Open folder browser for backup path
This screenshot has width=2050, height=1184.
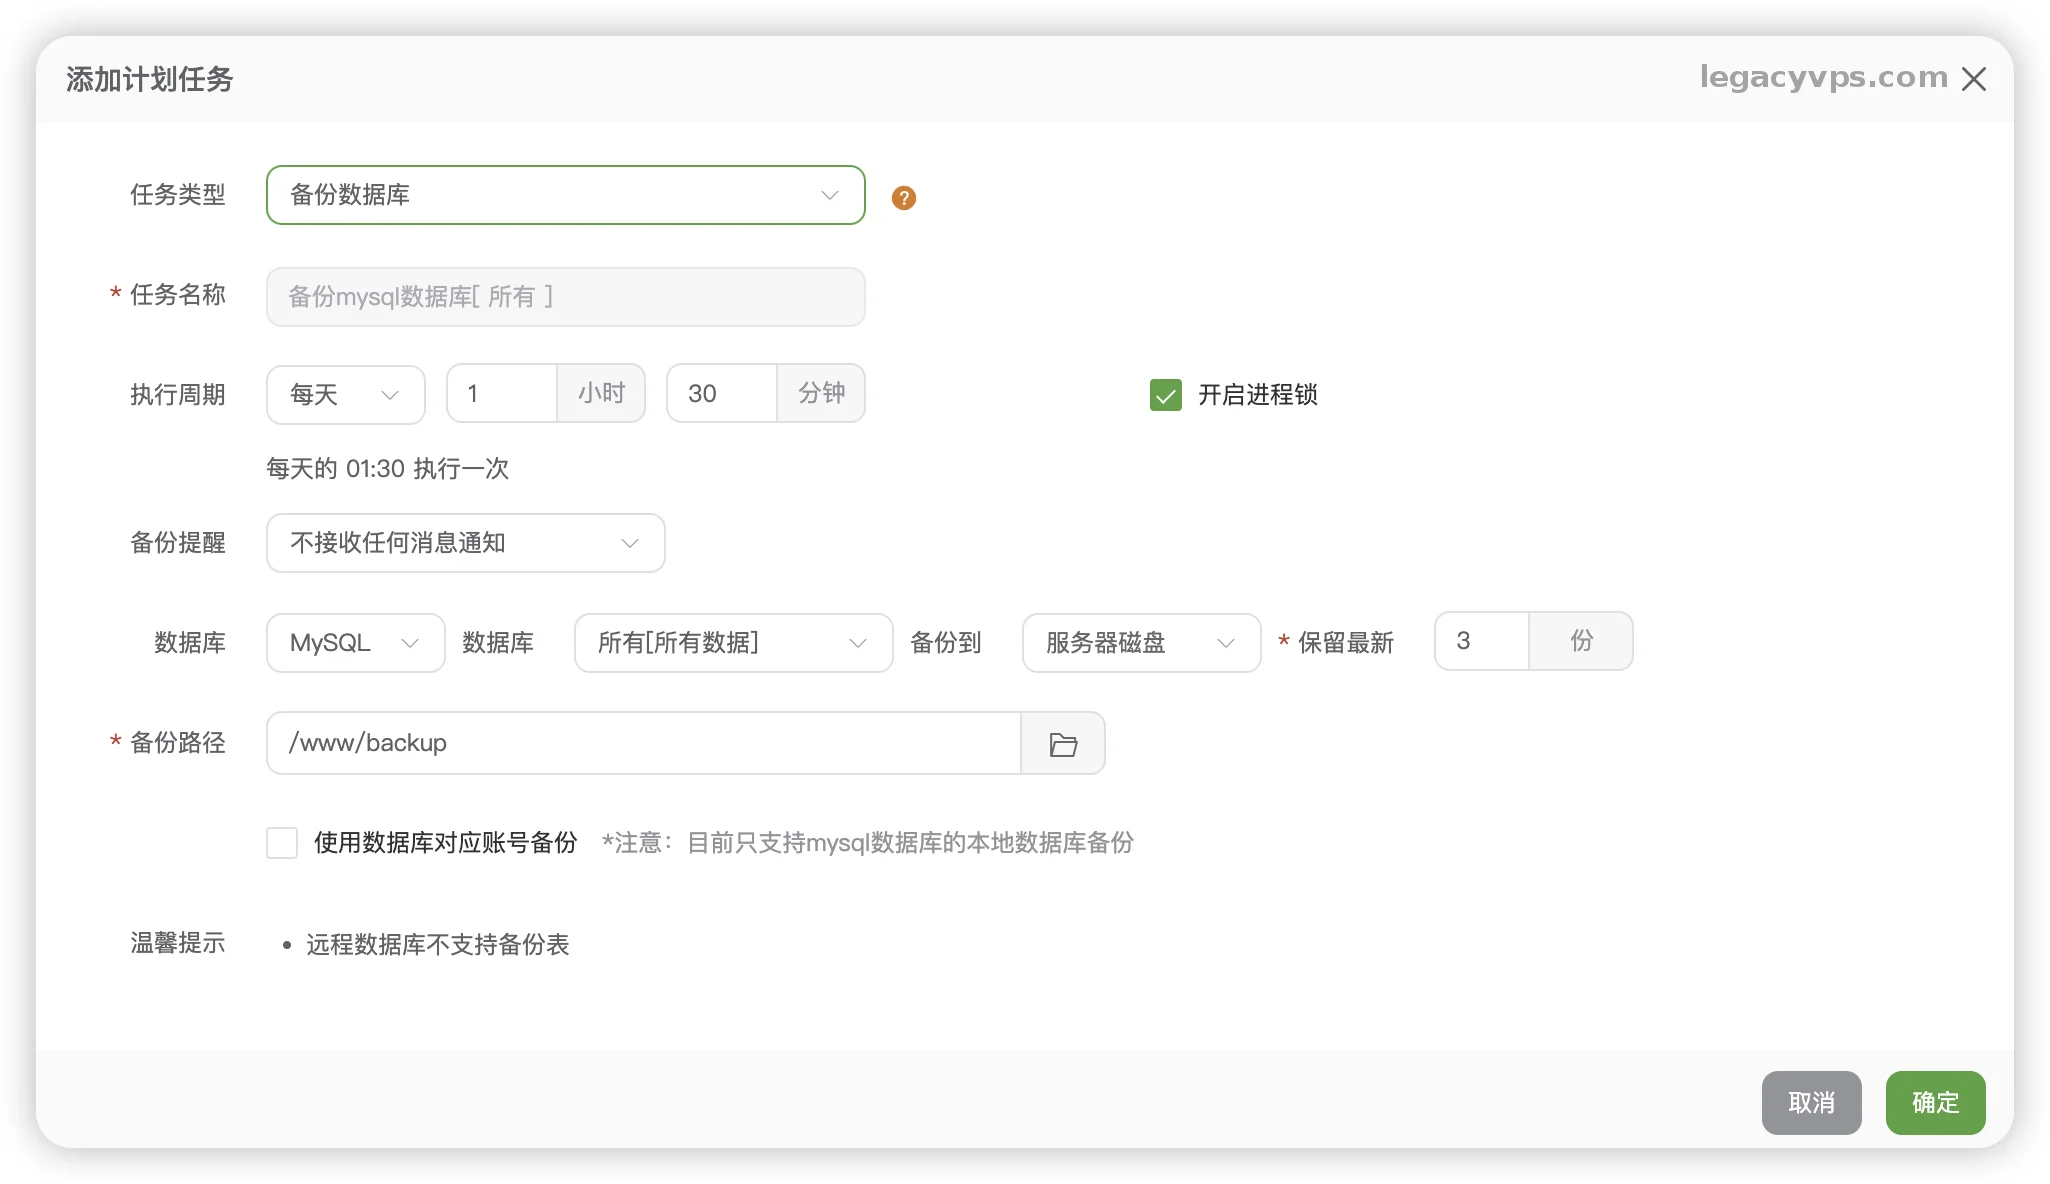(1062, 743)
